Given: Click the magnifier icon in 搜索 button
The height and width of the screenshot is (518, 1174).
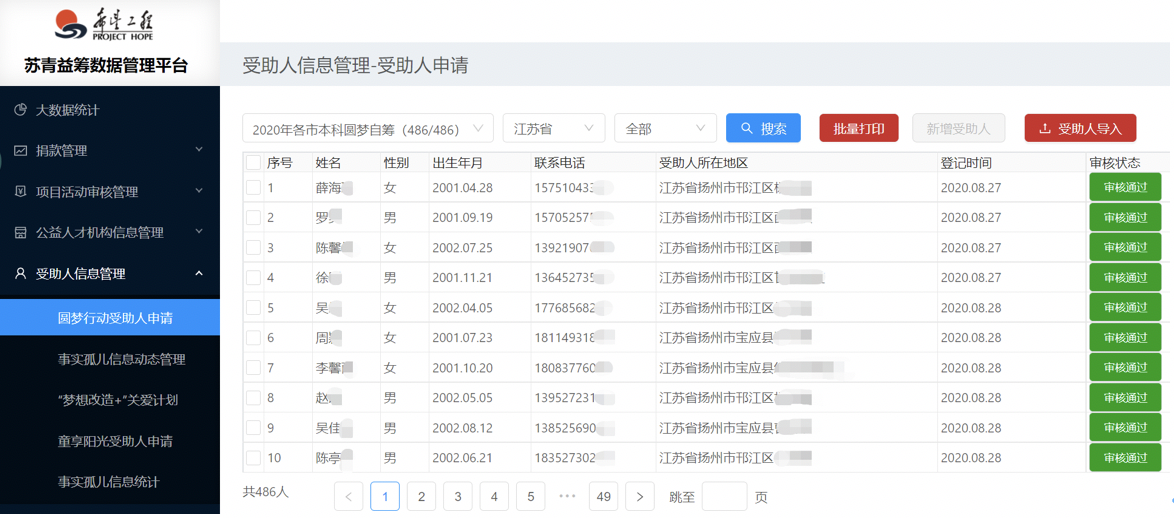Looking at the screenshot, I should (746, 128).
